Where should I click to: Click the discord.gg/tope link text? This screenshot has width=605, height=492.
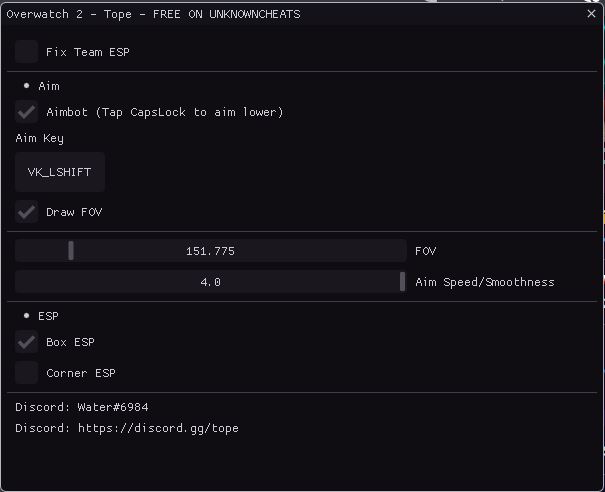click(x=158, y=428)
